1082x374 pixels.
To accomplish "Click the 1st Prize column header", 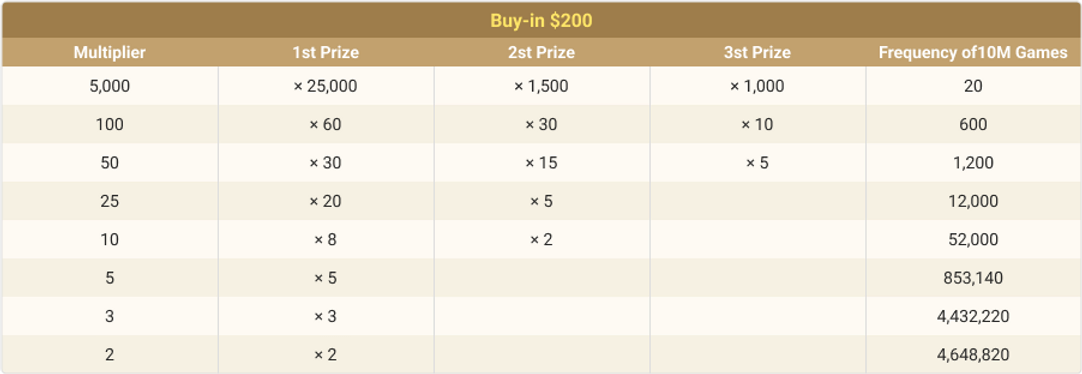I will (326, 52).
